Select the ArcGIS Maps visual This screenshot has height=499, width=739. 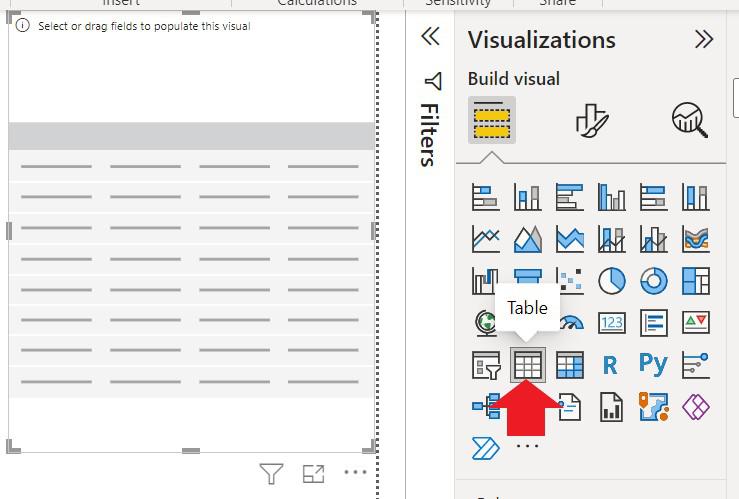click(x=653, y=407)
